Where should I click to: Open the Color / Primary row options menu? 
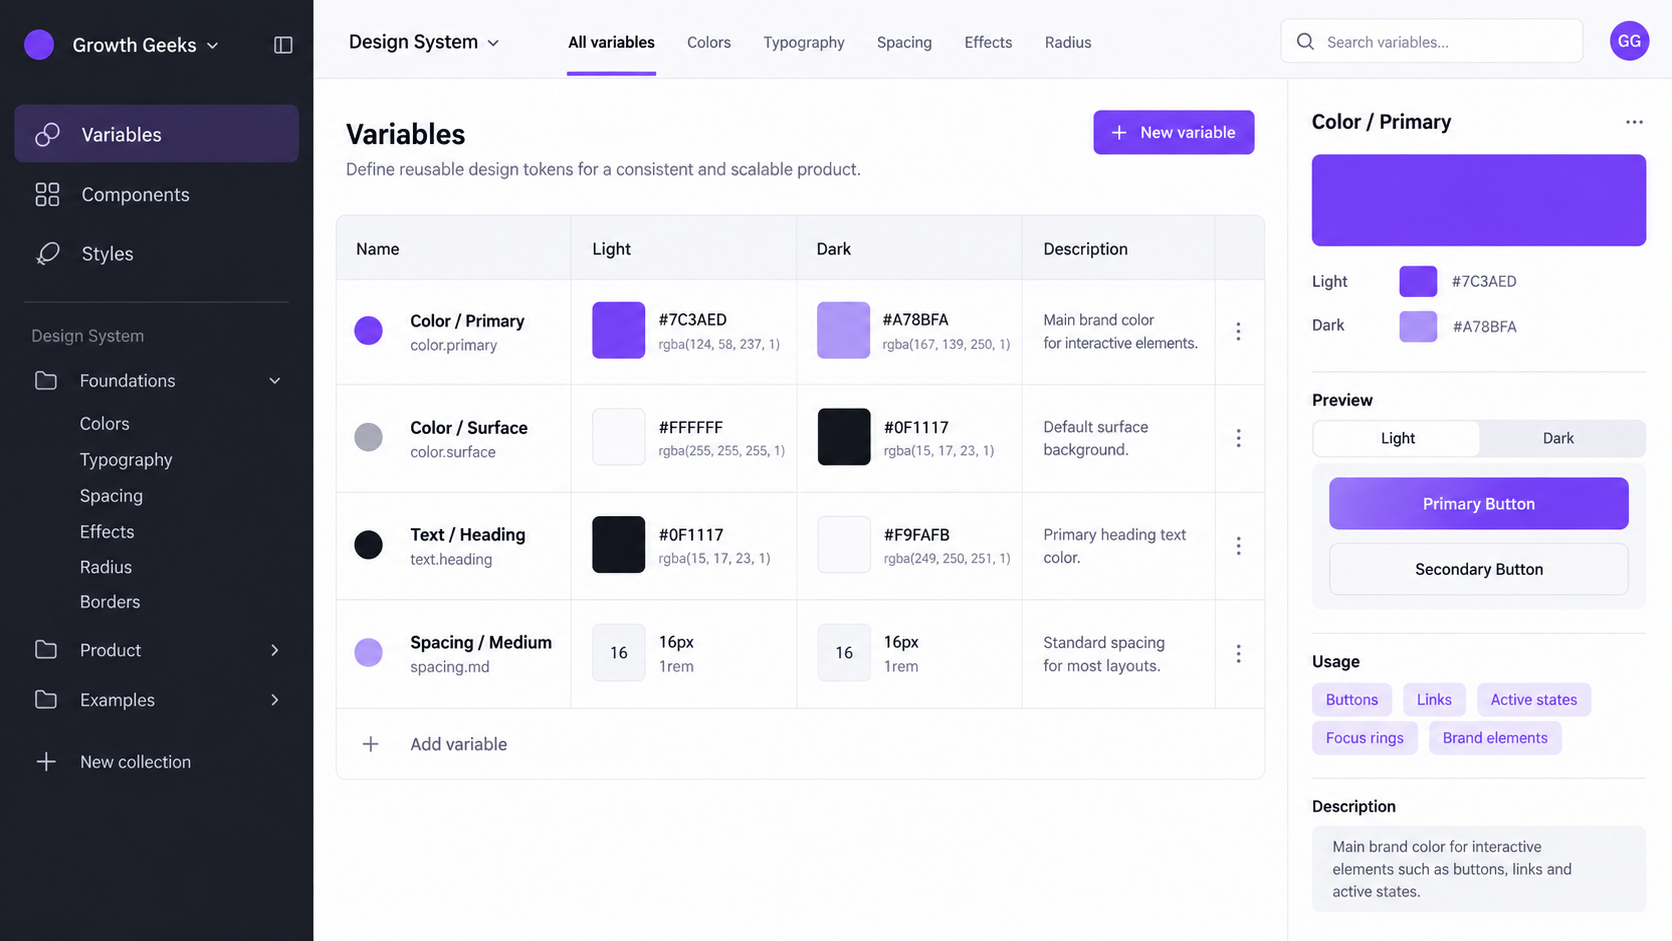(x=1238, y=331)
